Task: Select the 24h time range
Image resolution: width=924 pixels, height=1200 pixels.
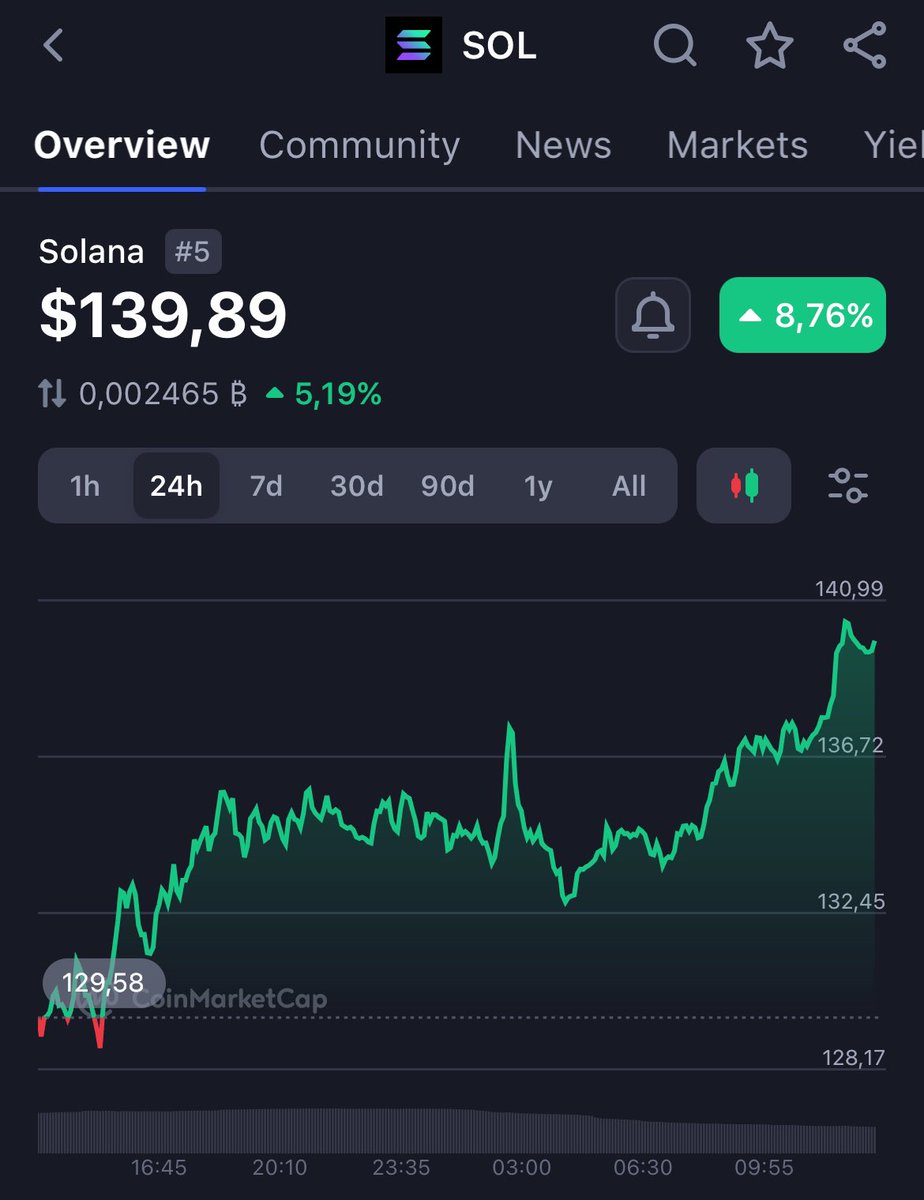Action: [176, 486]
